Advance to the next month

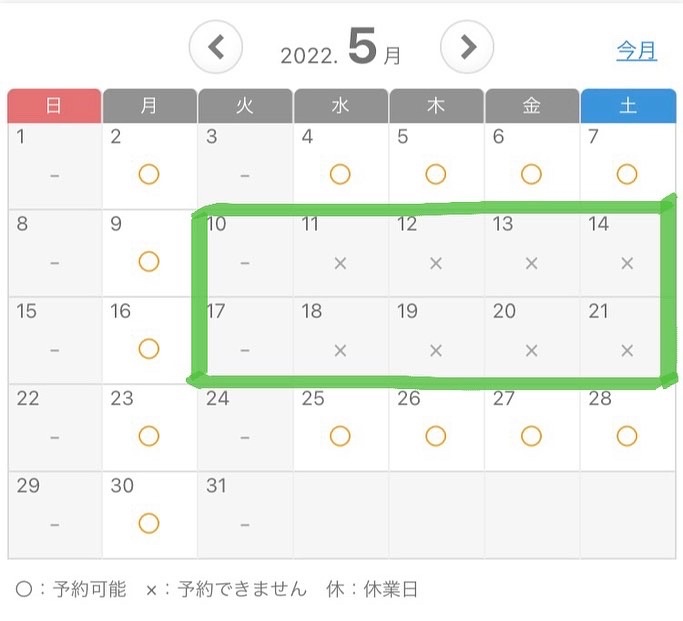click(468, 47)
